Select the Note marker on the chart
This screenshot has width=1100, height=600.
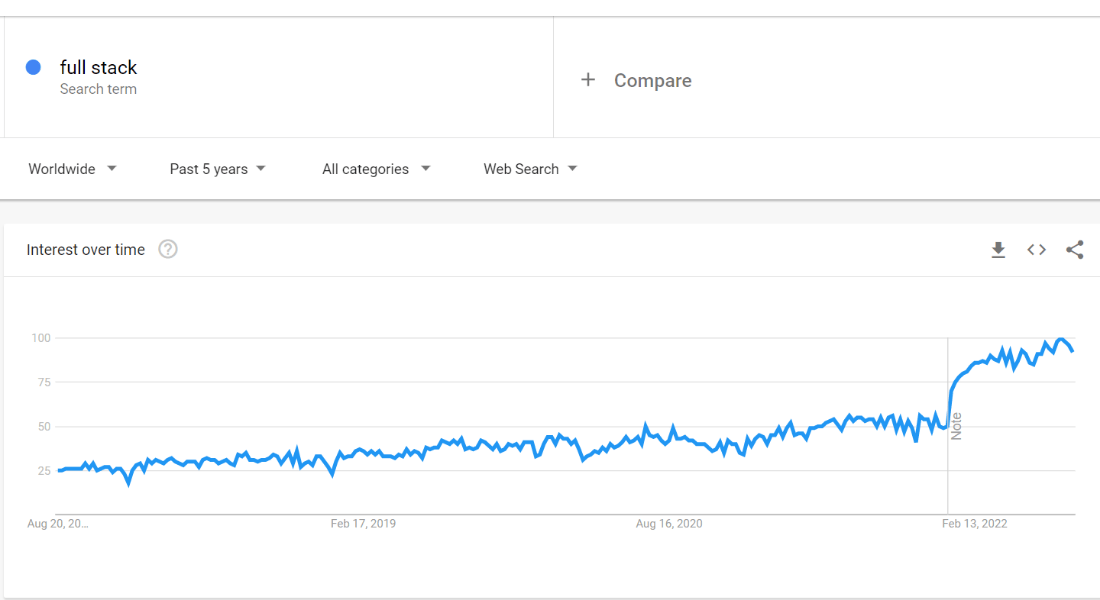click(956, 426)
